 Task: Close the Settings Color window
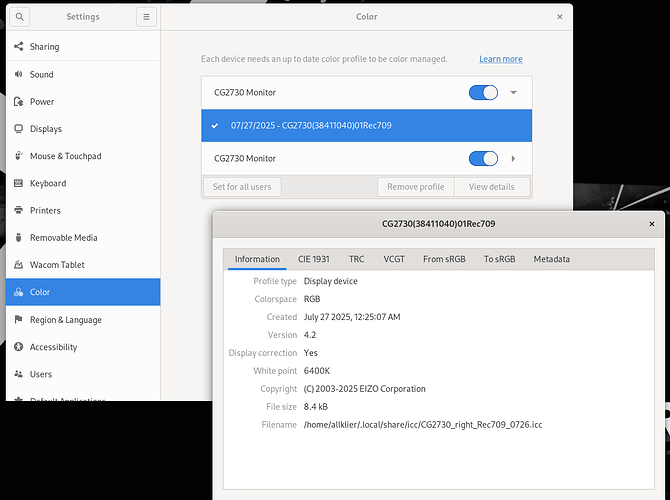[560, 17]
